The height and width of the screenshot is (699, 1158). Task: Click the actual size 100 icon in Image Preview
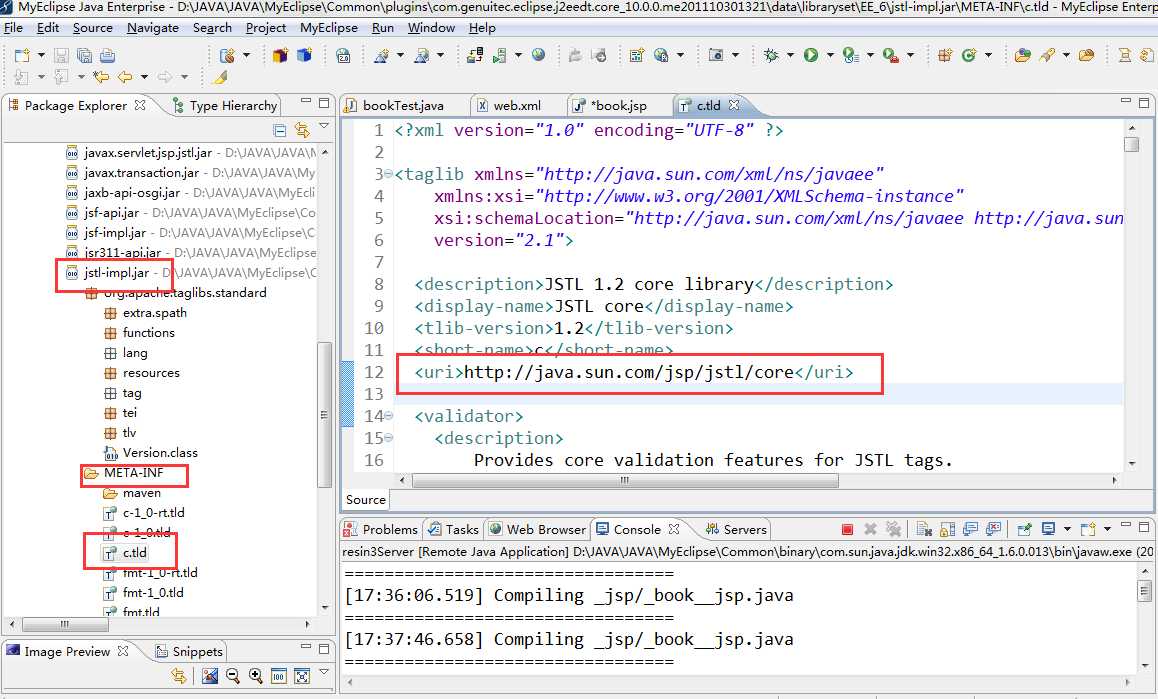278,675
